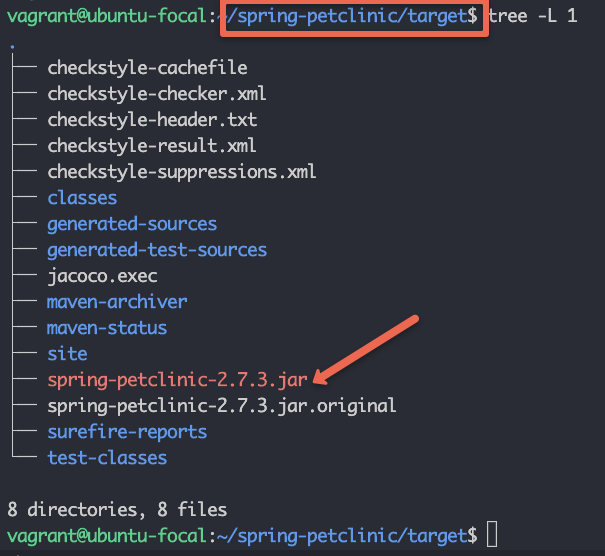Image resolution: width=605 pixels, height=556 pixels.
Task: Click checkstyle-suppressions.xml in the listing
Action: 182,172
